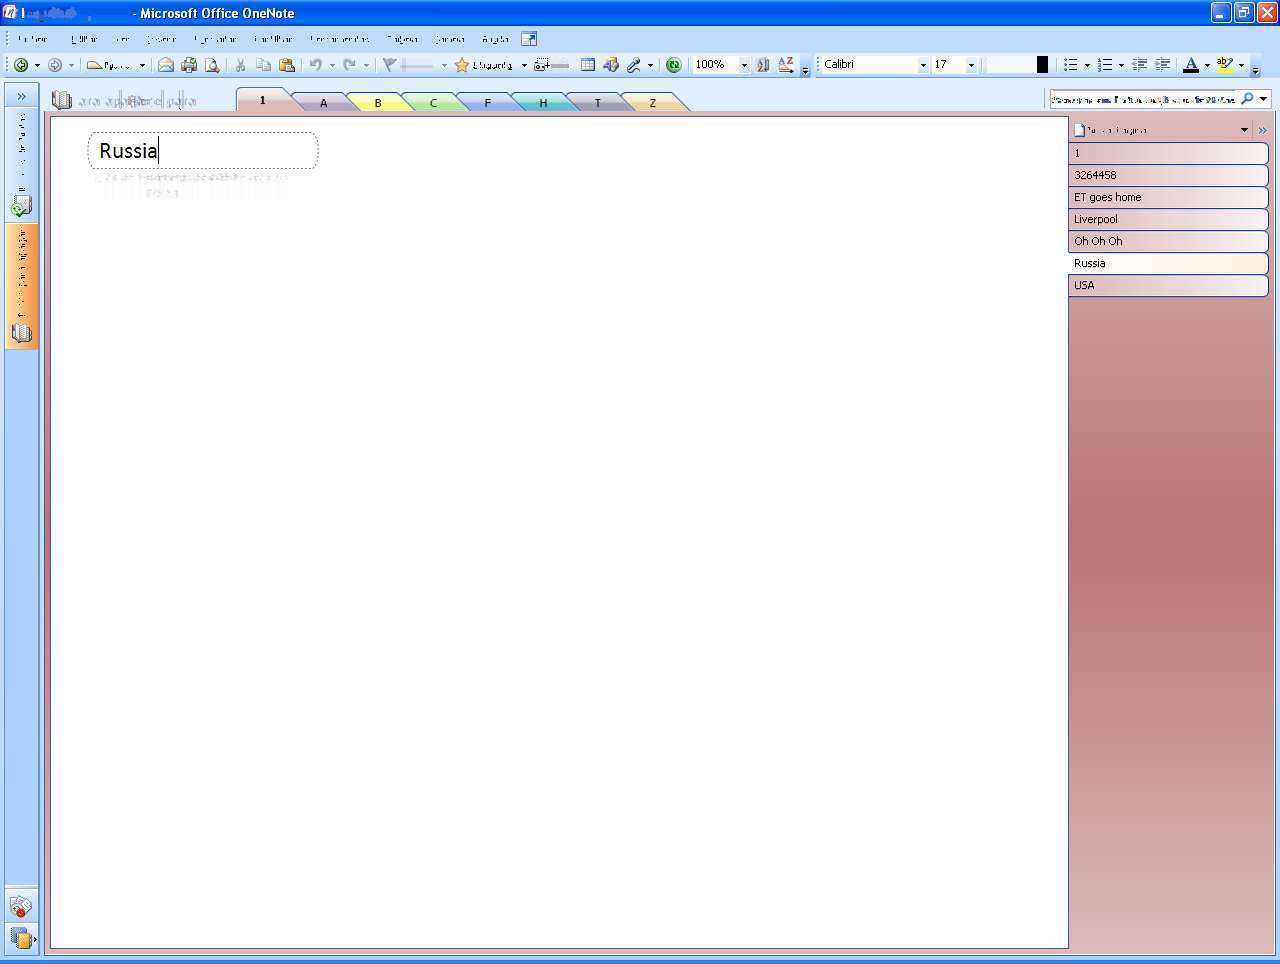Click in the search notes box
Image resolution: width=1280 pixels, height=964 pixels.
point(1144,99)
